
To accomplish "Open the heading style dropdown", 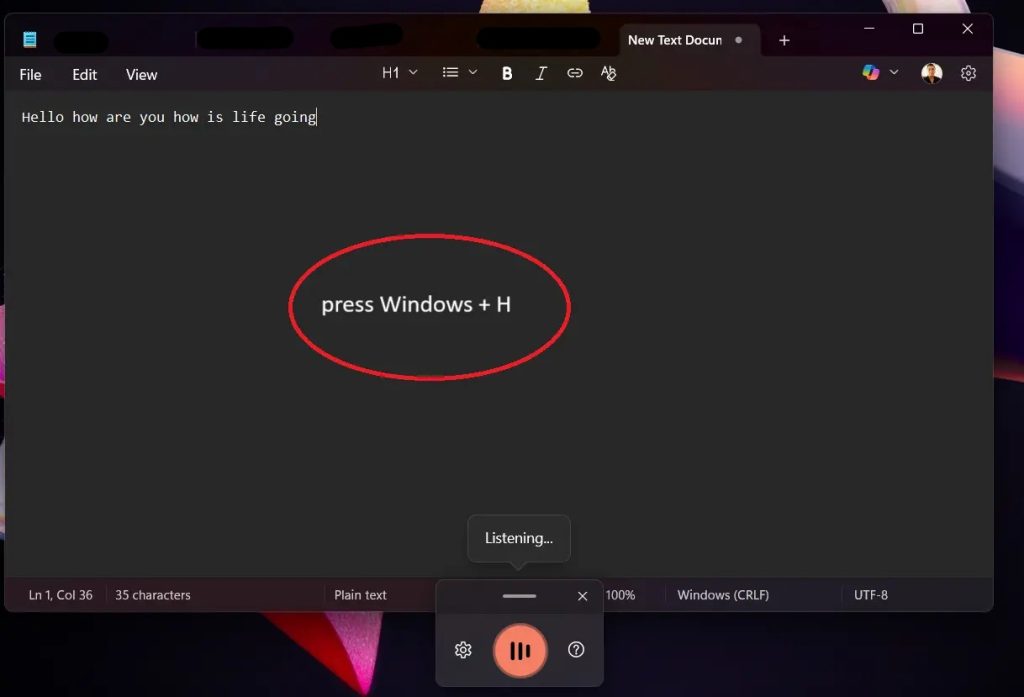I will pos(398,72).
